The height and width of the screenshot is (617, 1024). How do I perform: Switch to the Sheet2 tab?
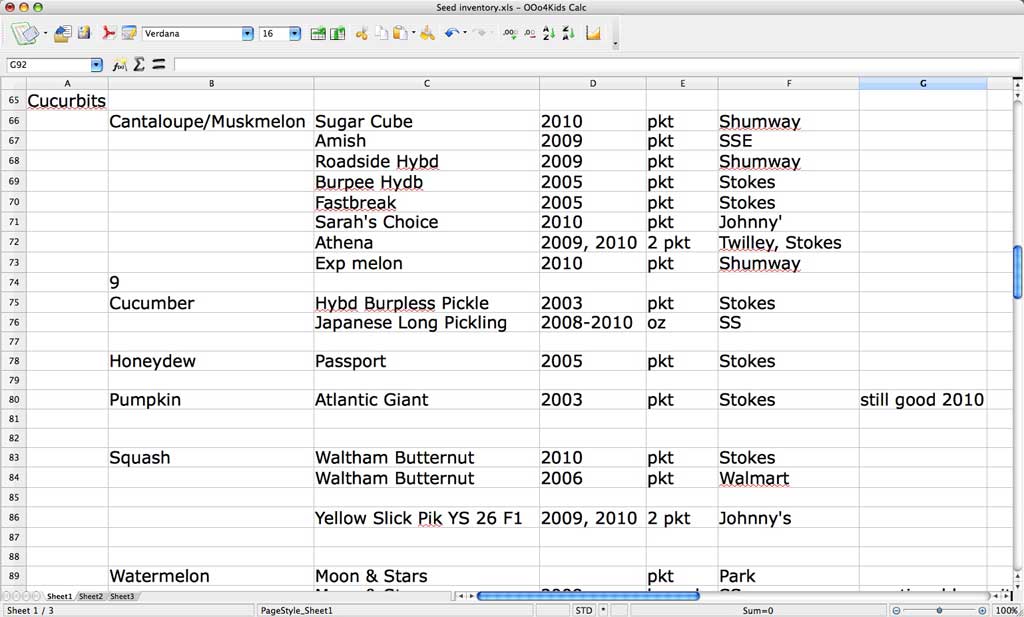(91, 597)
